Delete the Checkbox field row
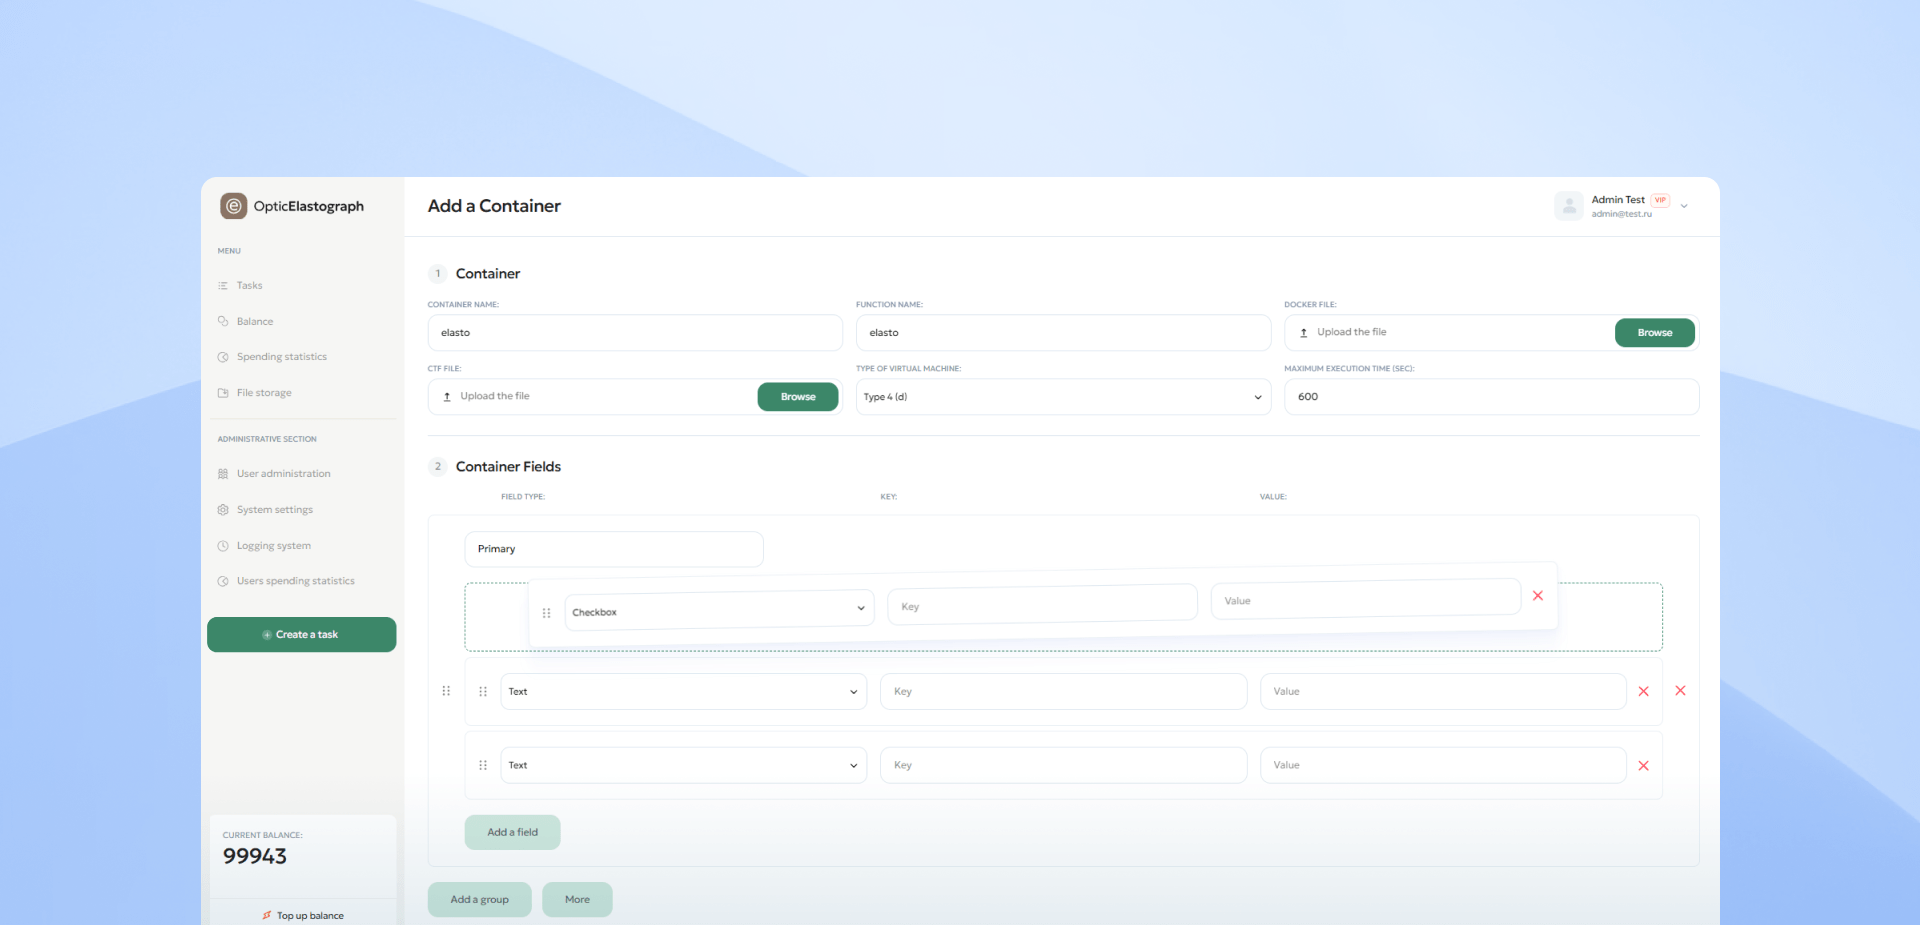The width and height of the screenshot is (1920, 925). click(x=1537, y=596)
